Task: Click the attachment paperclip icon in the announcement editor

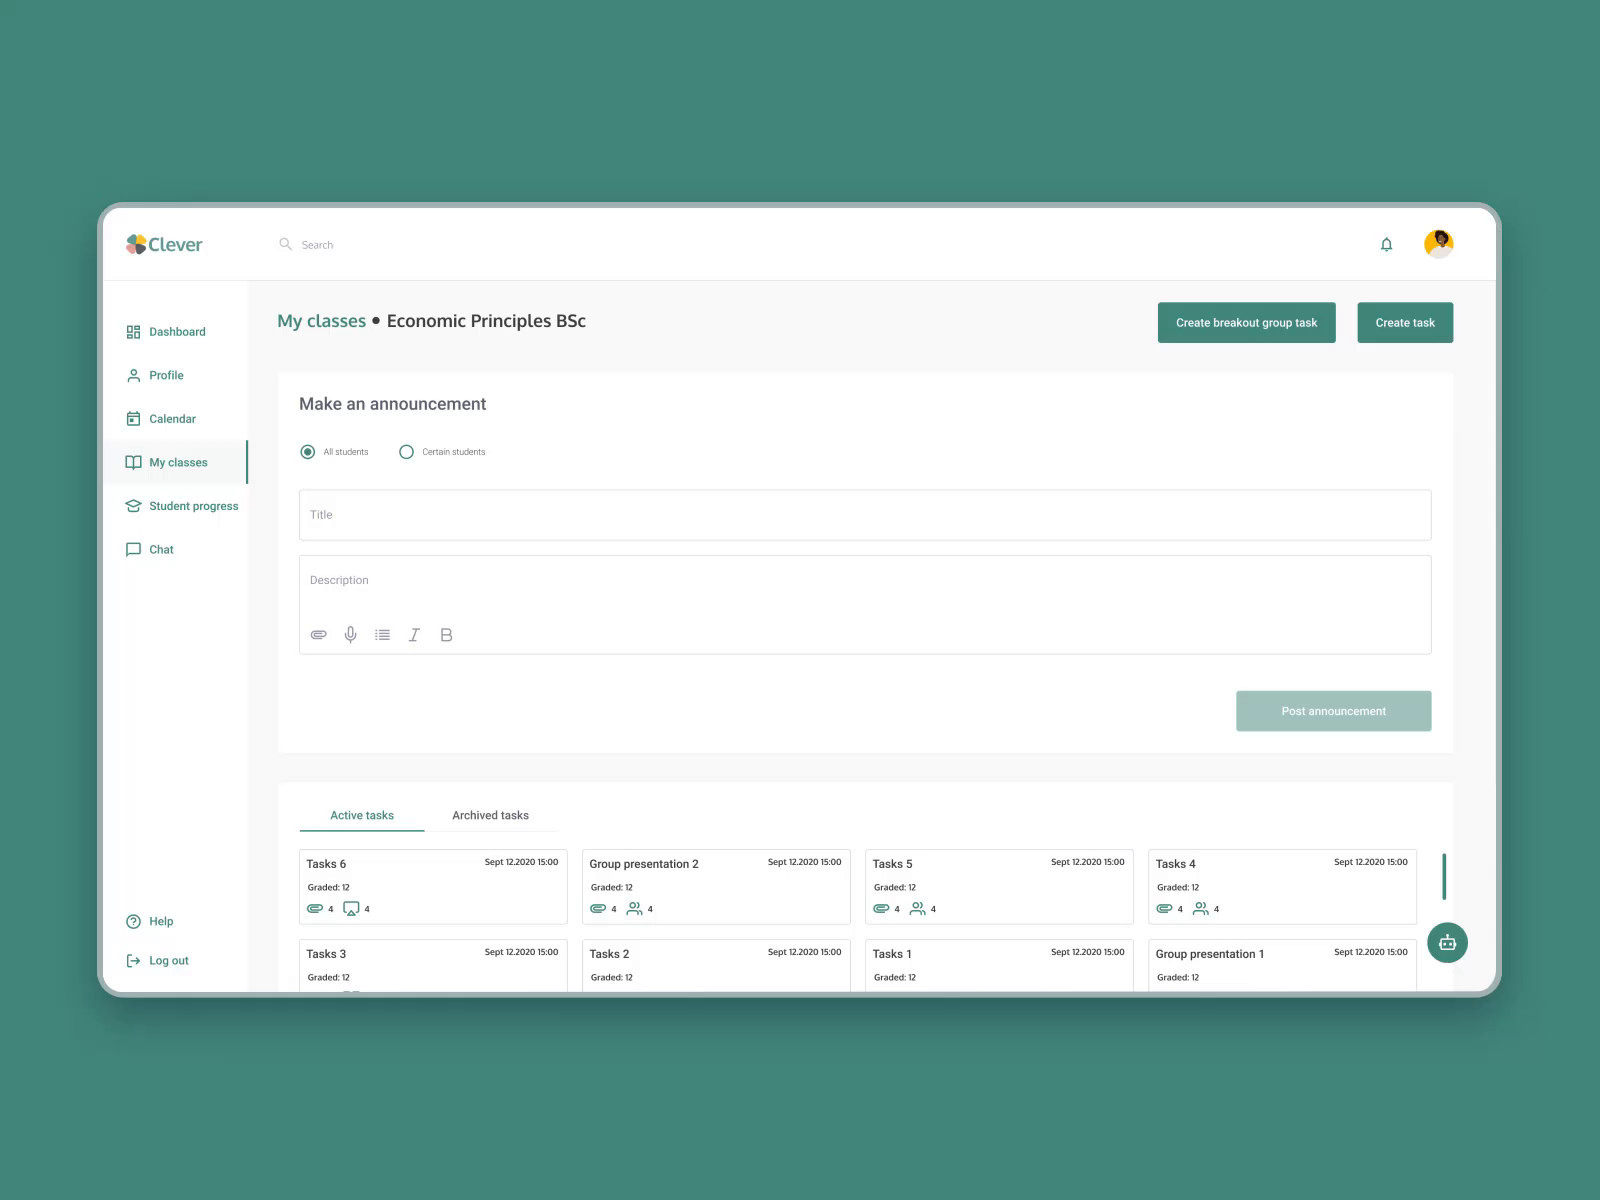Action: (318, 634)
